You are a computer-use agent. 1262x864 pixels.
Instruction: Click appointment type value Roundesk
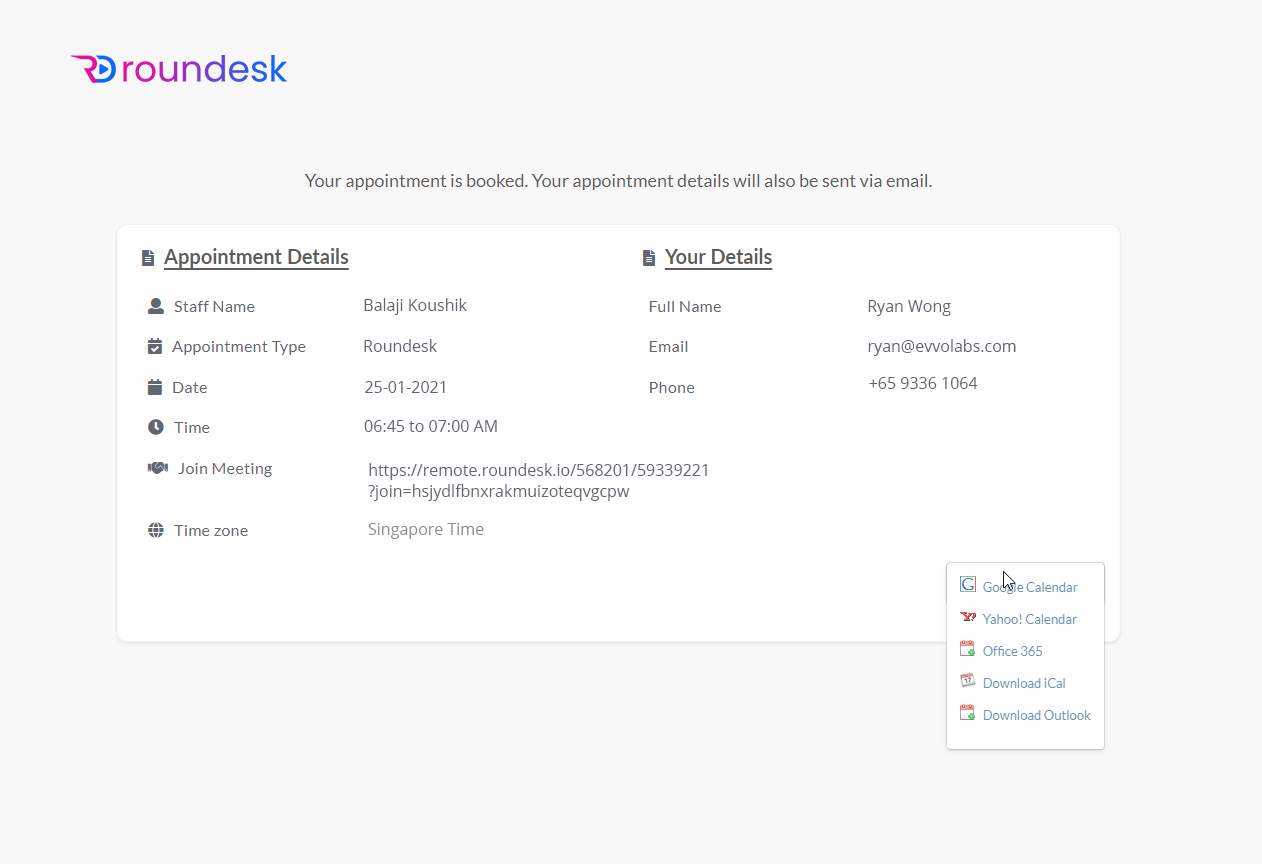tap(400, 346)
